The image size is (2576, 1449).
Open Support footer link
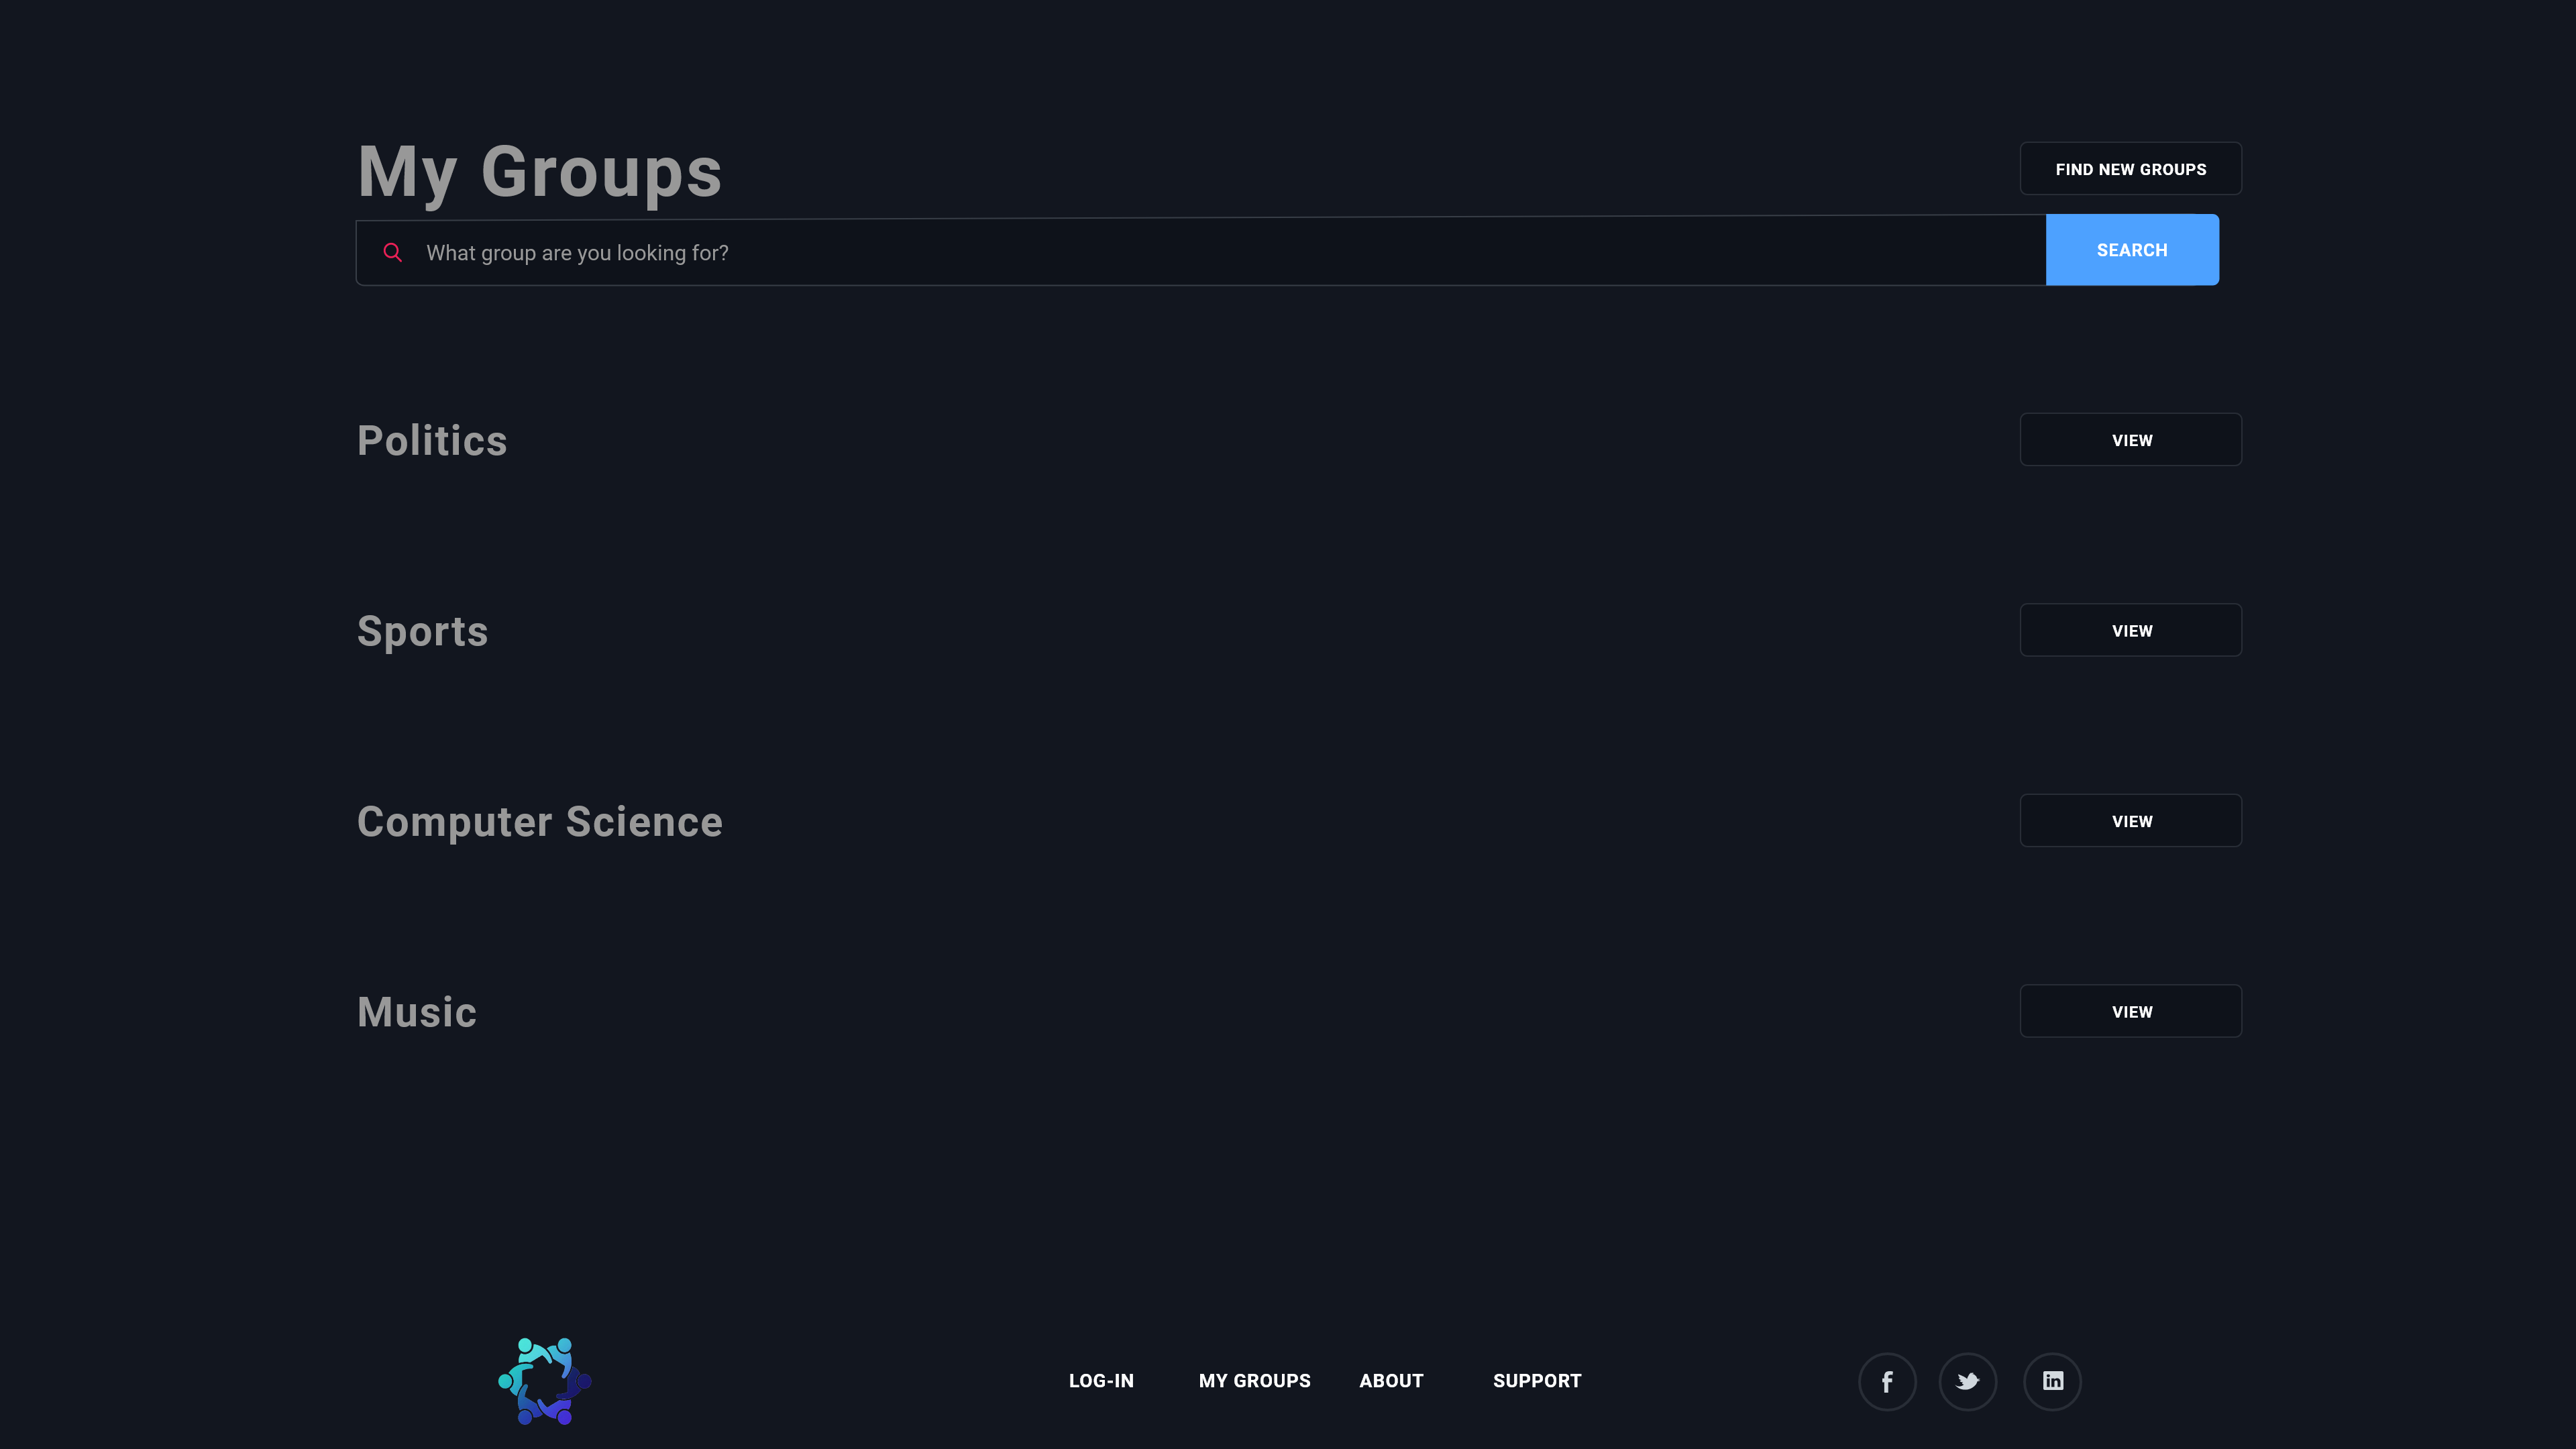click(x=1537, y=1381)
